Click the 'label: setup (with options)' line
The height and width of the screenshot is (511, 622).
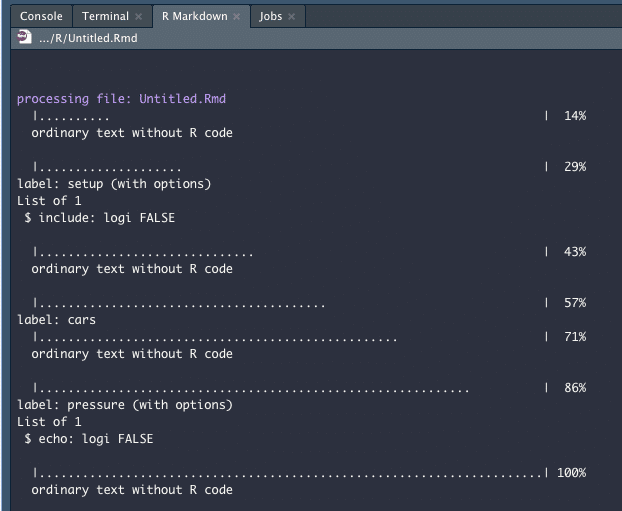click(114, 184)
